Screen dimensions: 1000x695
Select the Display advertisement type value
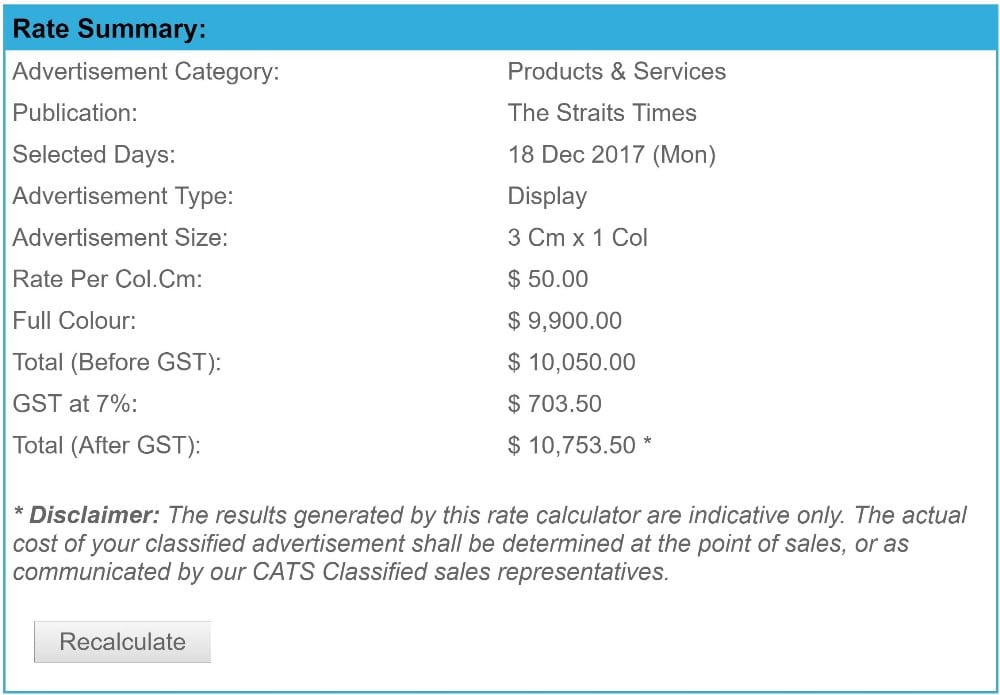(547, 196)
